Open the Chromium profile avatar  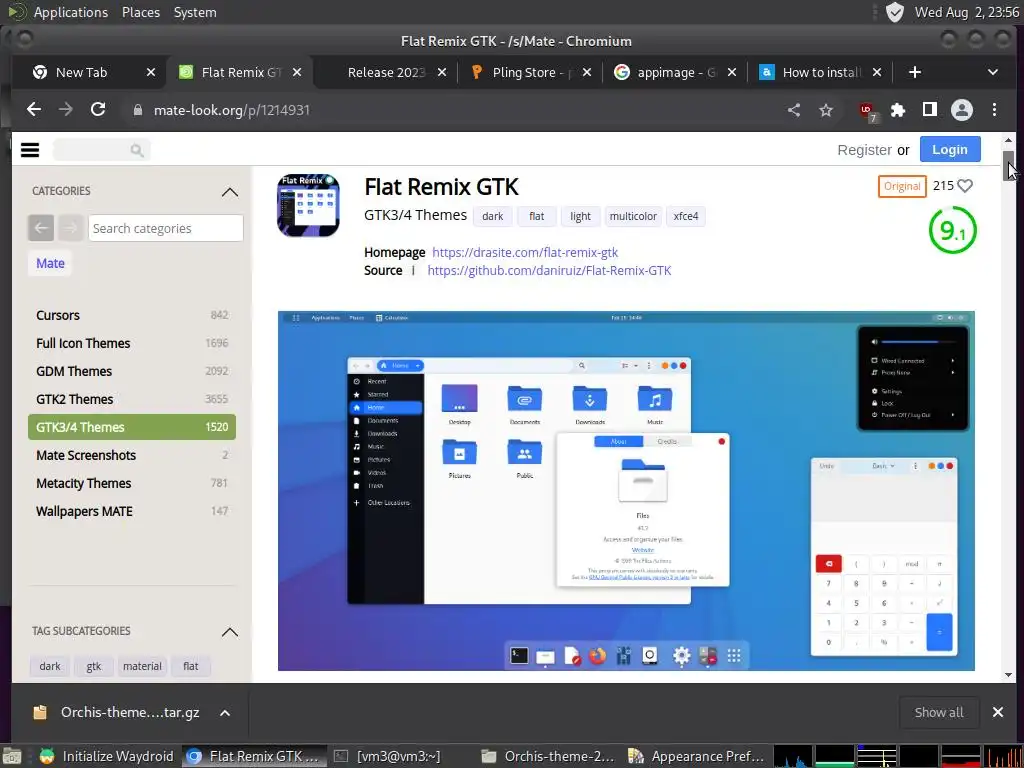961,110
